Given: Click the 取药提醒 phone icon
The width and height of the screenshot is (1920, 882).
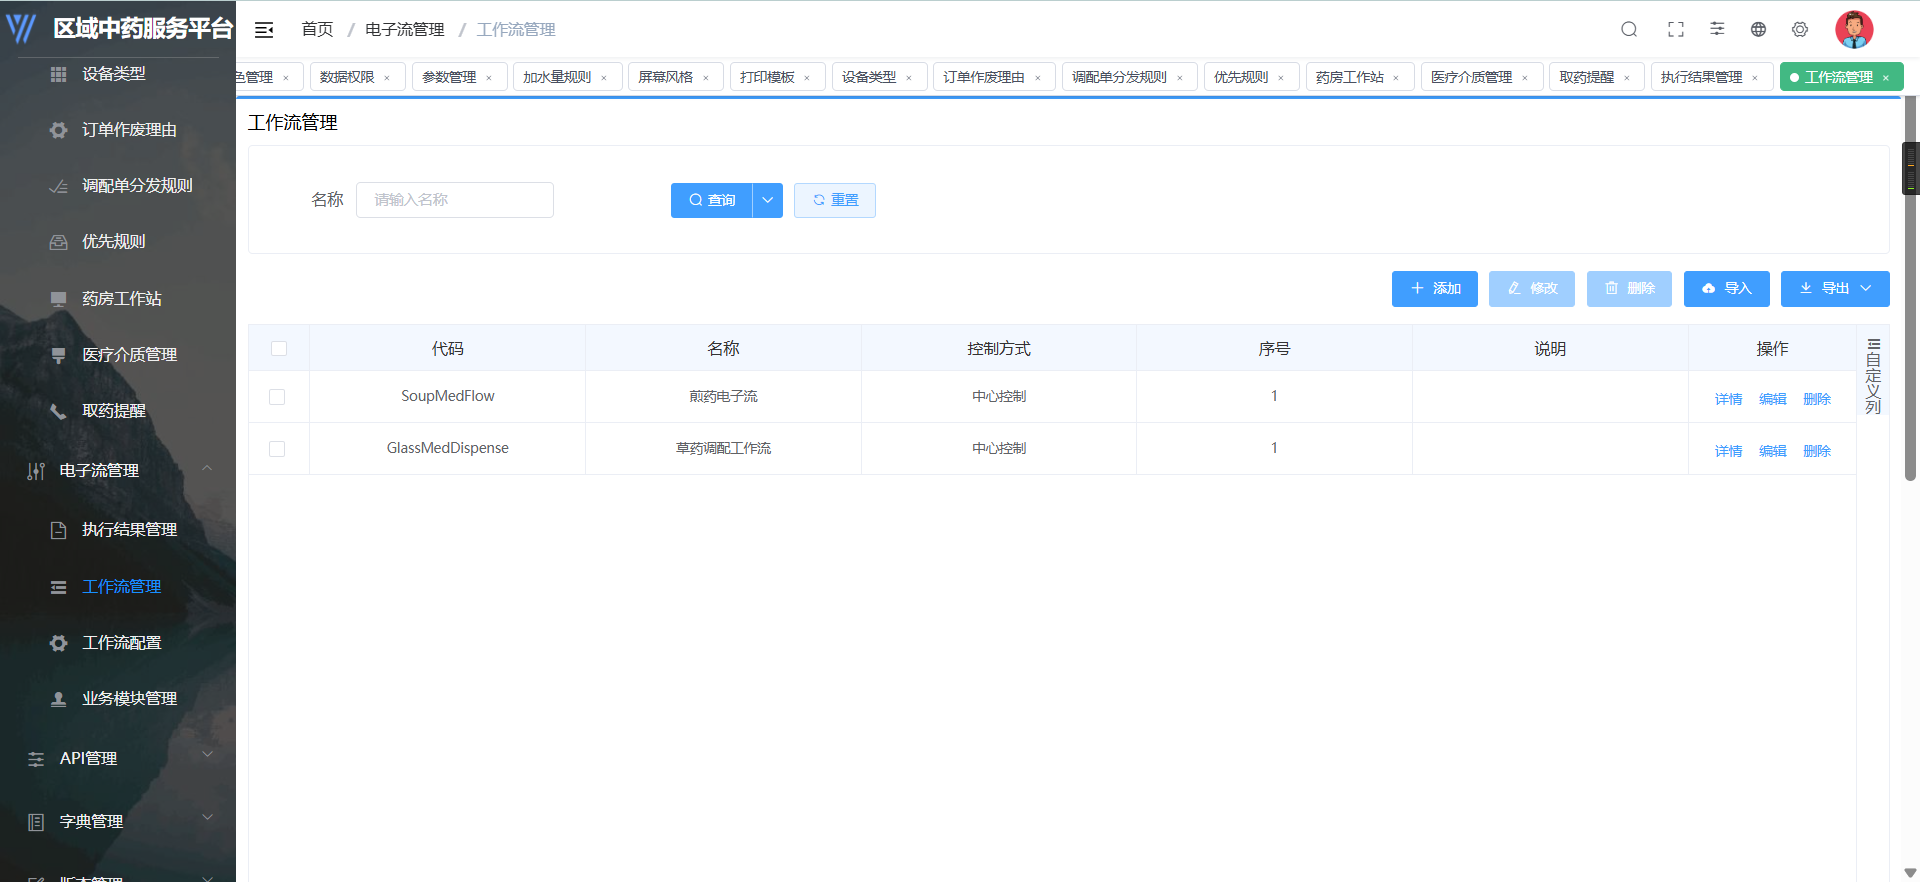Looking at the screenshot, I should click(59, 411).
